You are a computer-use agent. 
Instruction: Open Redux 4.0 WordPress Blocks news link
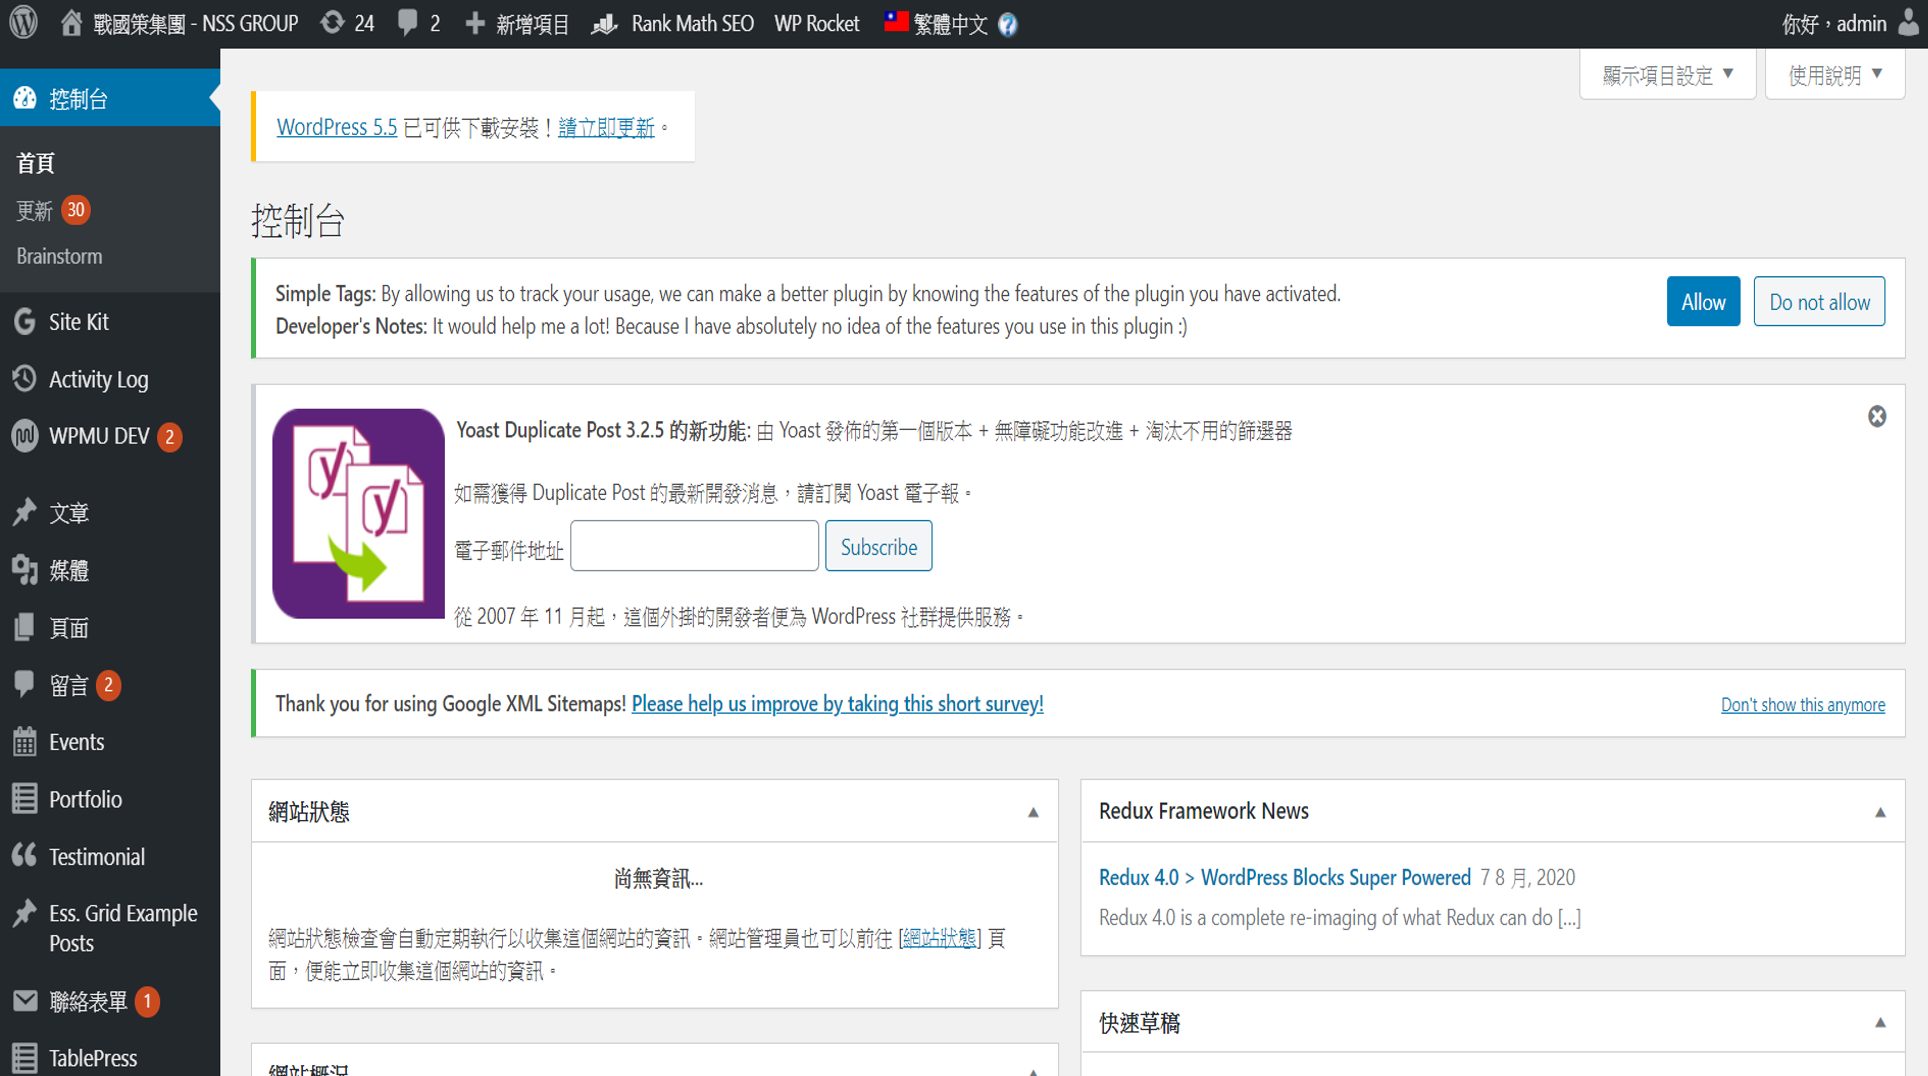coord(1285,877)
